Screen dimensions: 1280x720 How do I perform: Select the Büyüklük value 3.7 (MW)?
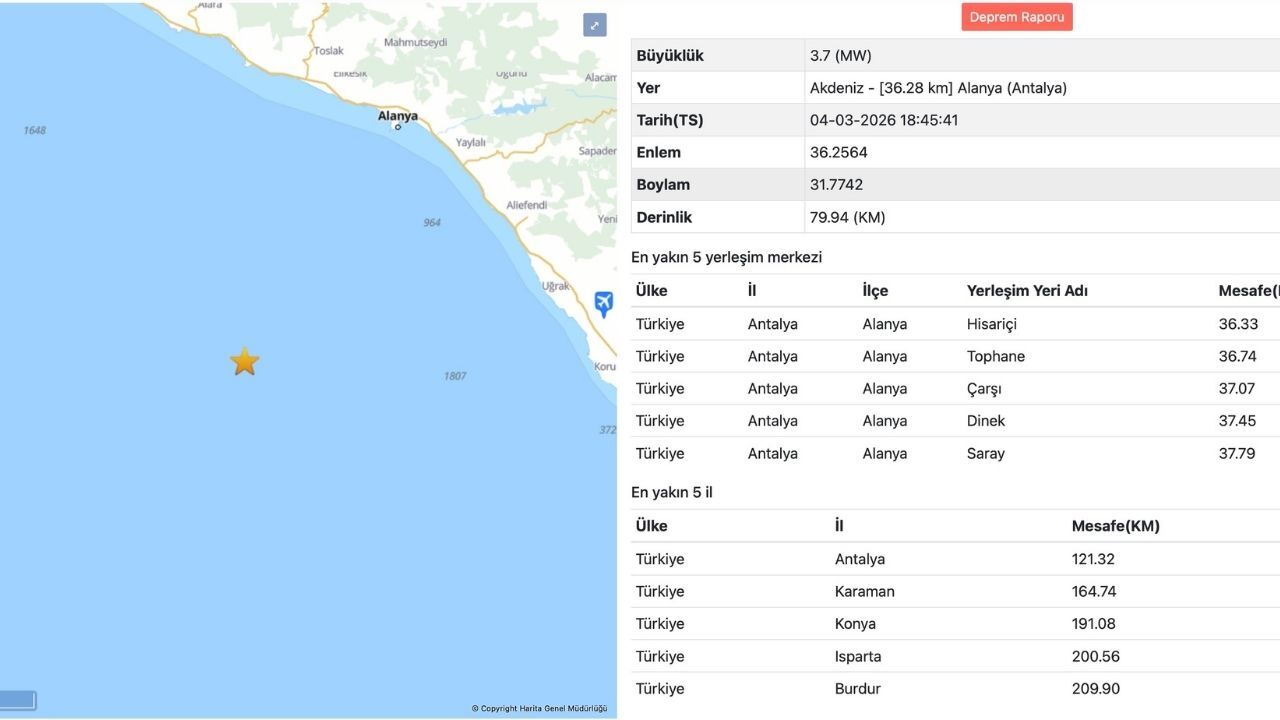point(841,55)
